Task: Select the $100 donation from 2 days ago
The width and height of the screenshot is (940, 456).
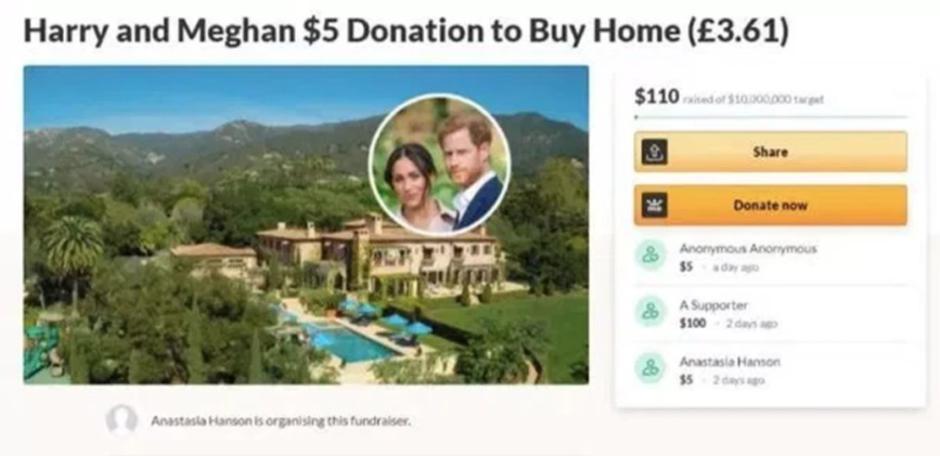Action: tap(692, 323)
